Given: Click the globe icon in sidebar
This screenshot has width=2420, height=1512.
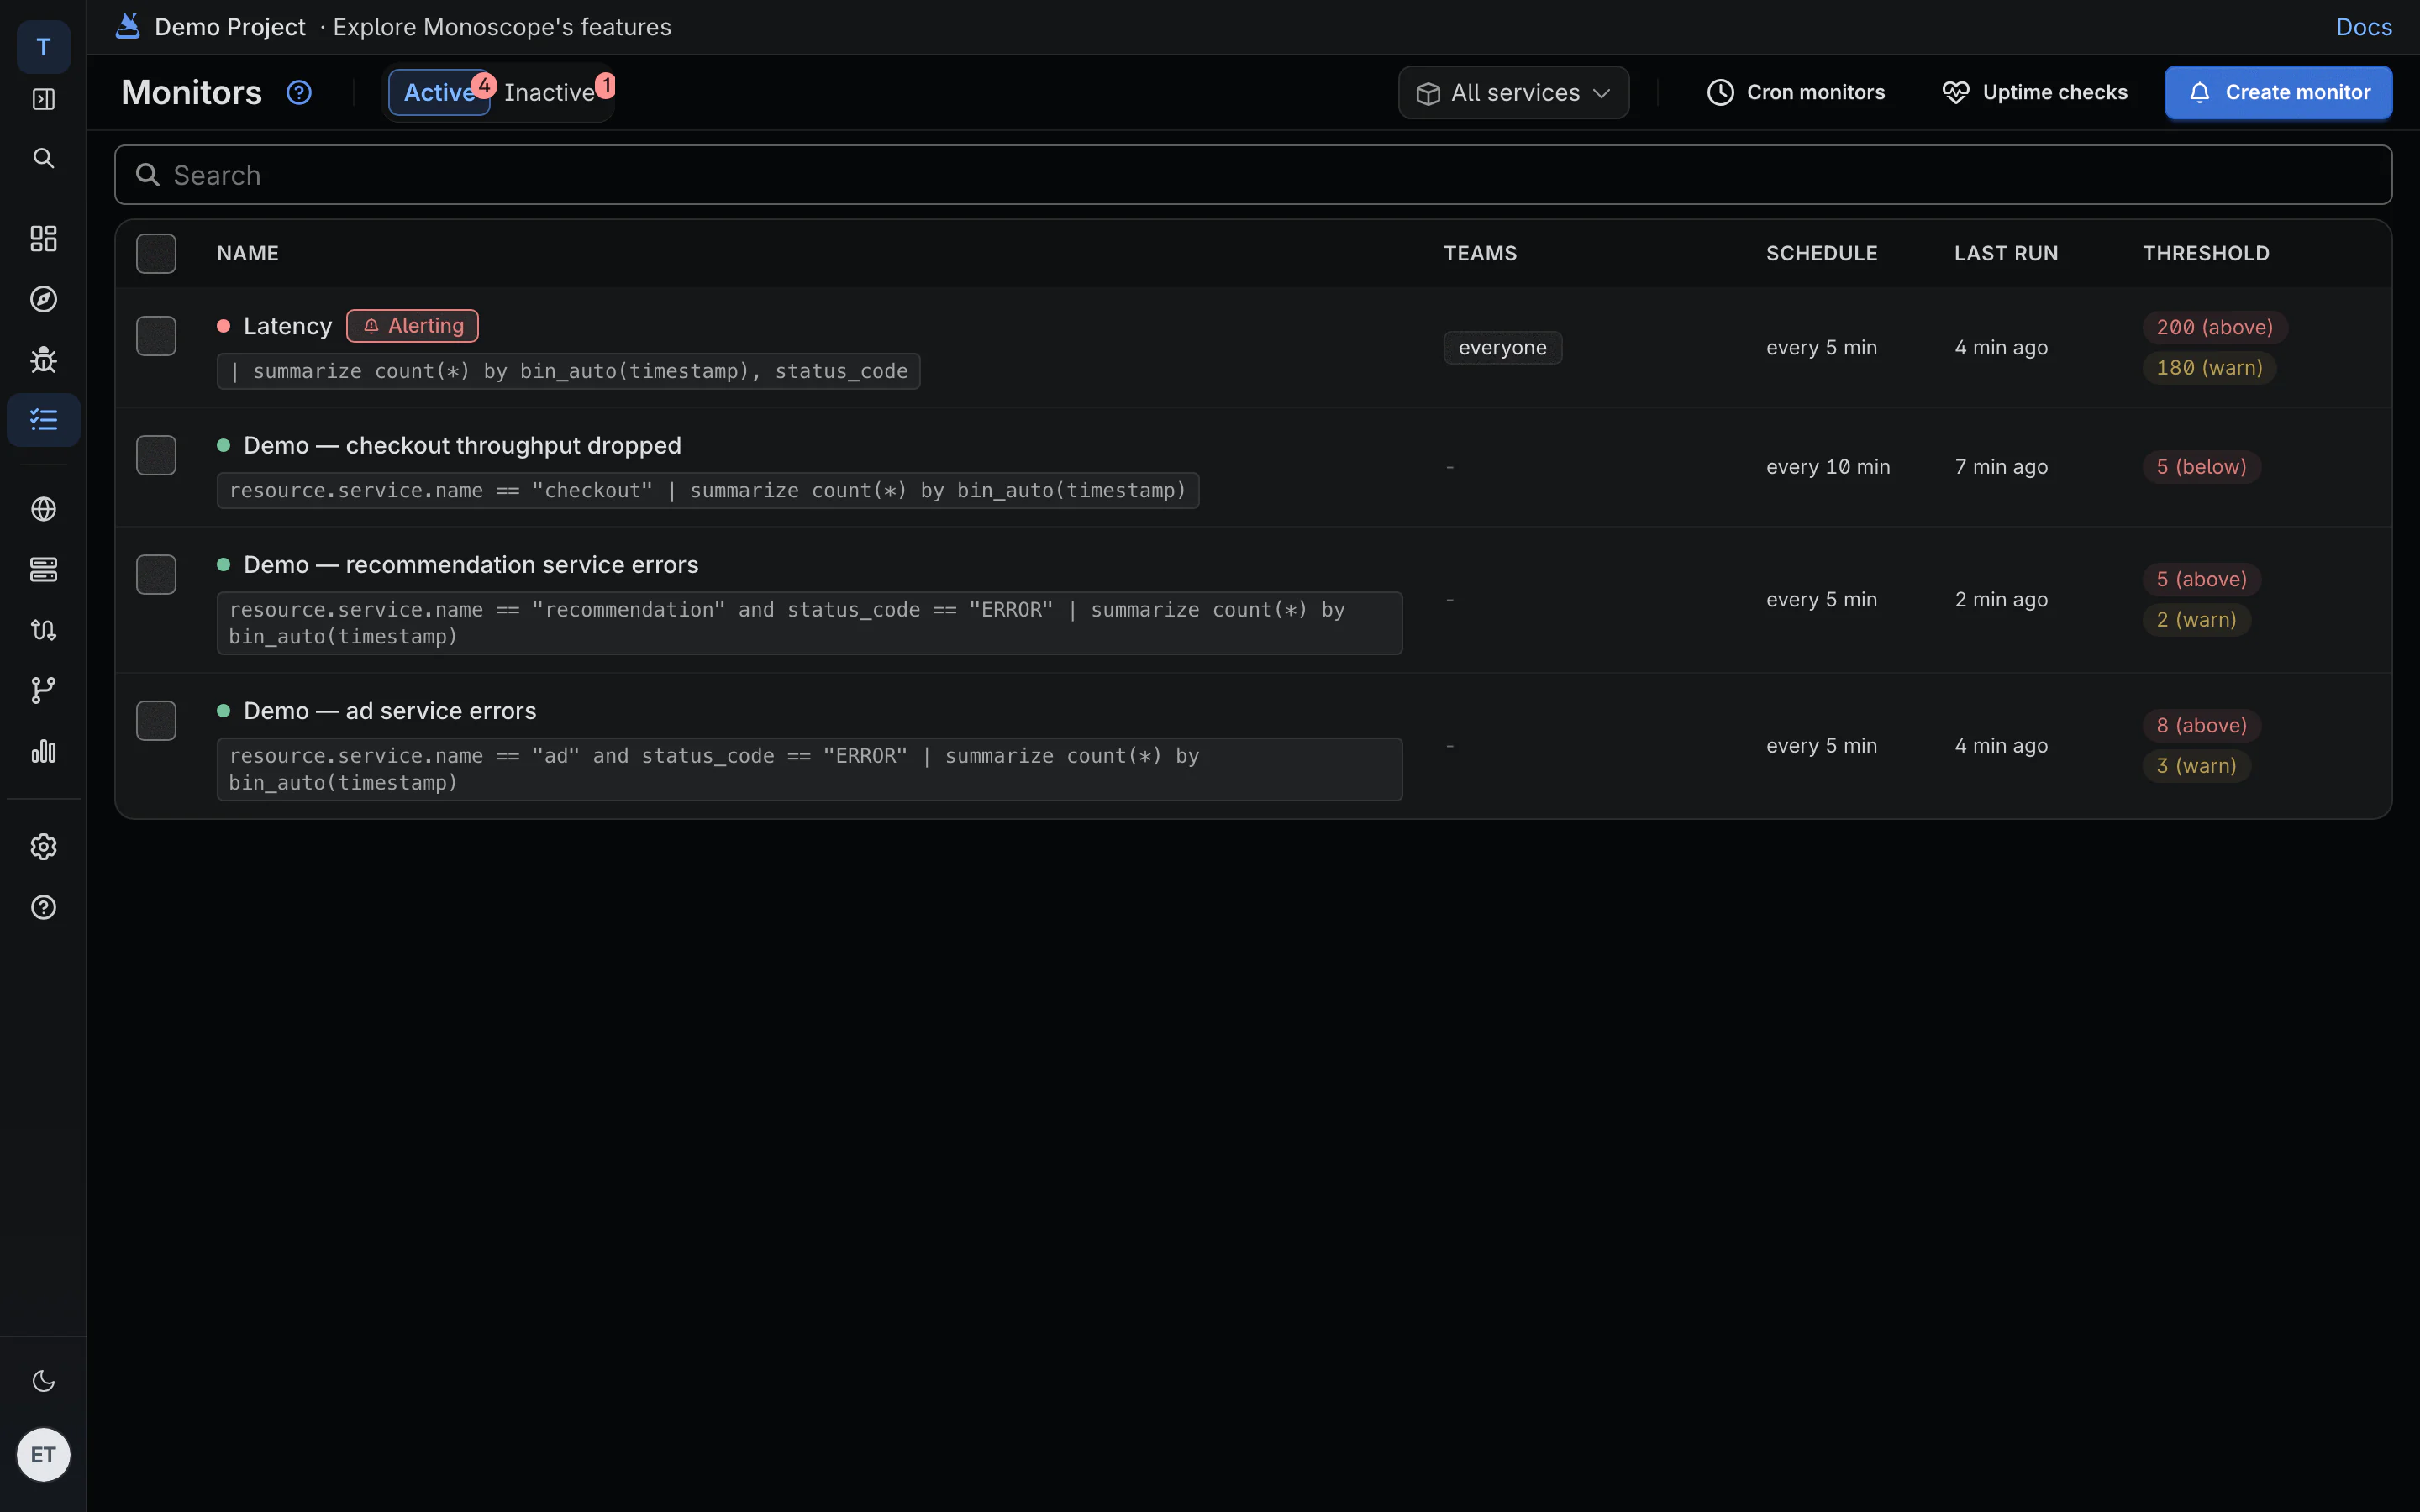Looking at the screenshot, I should (x=43, y=509).
